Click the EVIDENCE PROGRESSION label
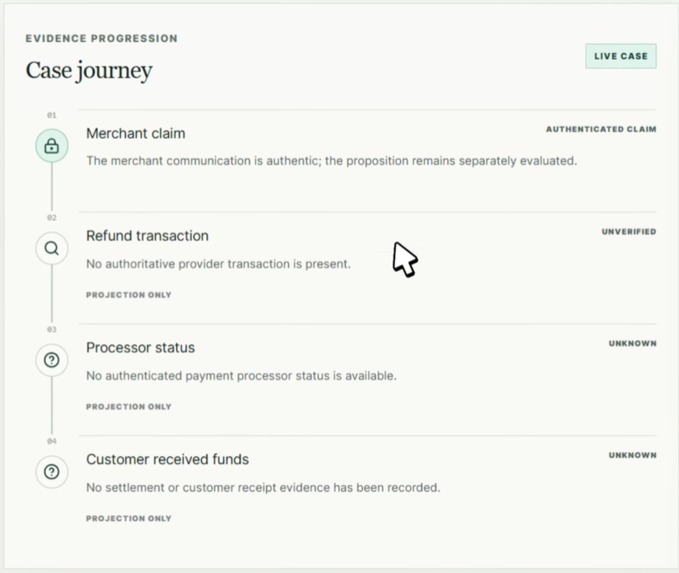 [101, 39]
